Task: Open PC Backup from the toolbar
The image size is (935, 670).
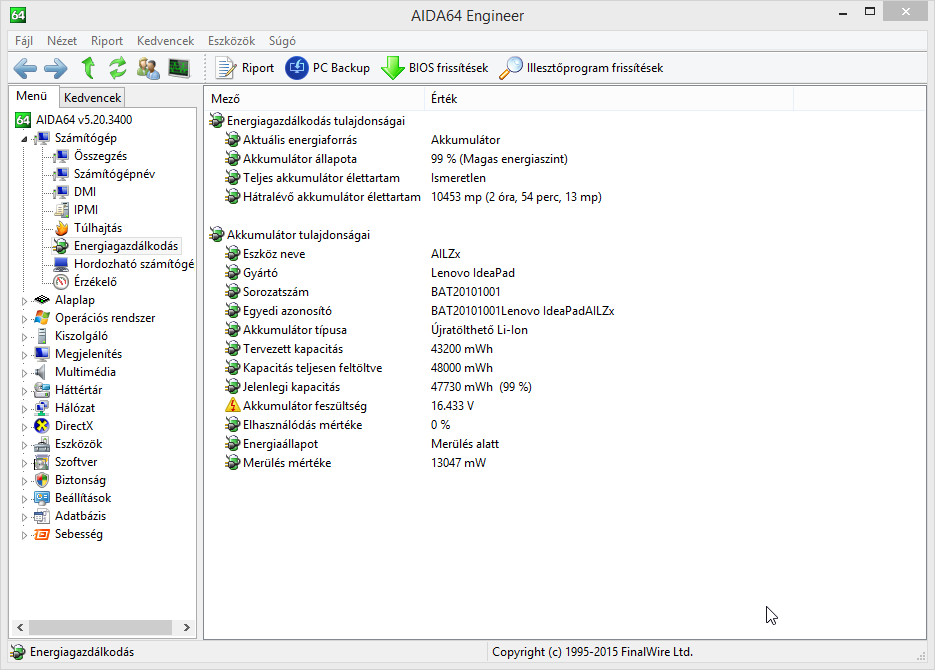Action: pos(328,68)
